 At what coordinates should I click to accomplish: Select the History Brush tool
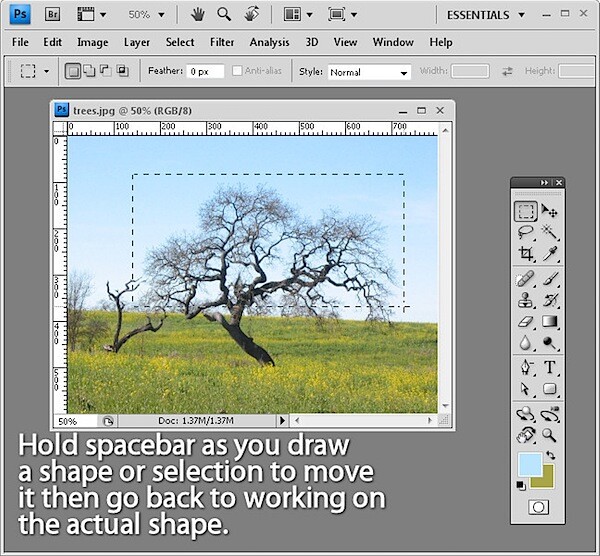(x=549, y=300)
